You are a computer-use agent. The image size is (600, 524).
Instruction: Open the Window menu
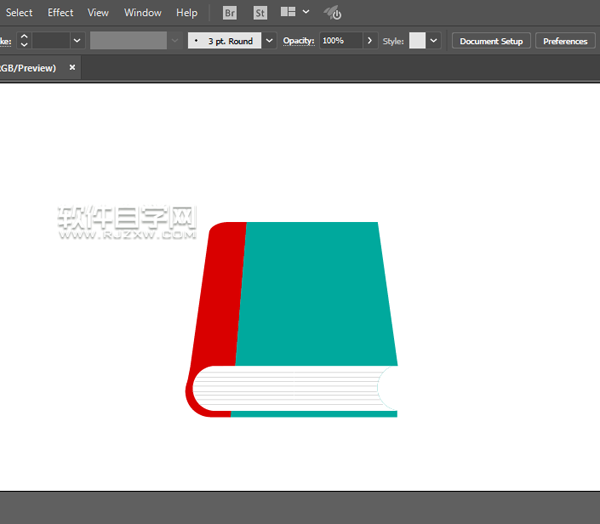click(143, 13)
